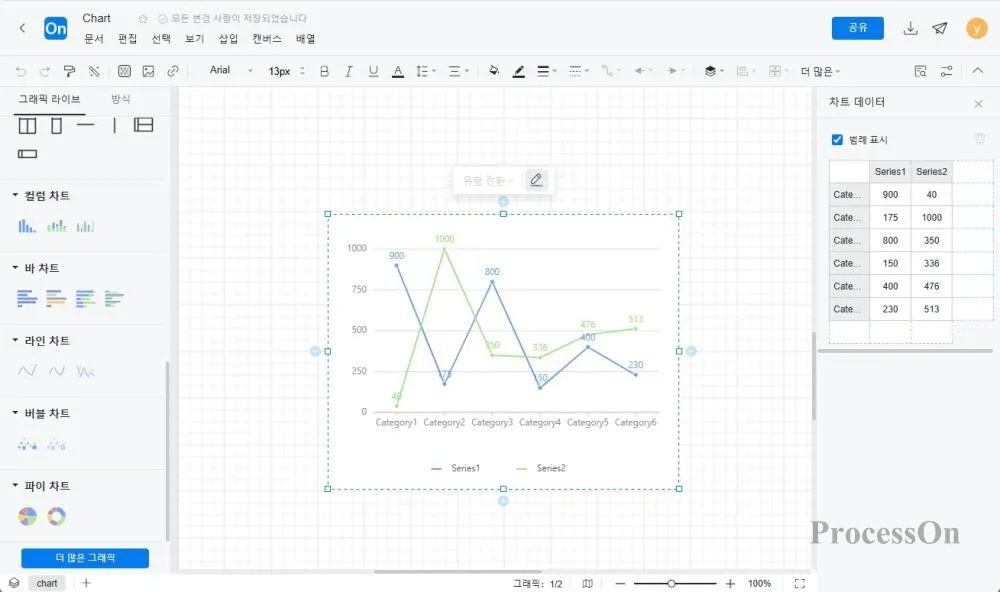Uncheck the 범례 표시 checkbox
Screen dimensions: 1000x592
(837, 140)
